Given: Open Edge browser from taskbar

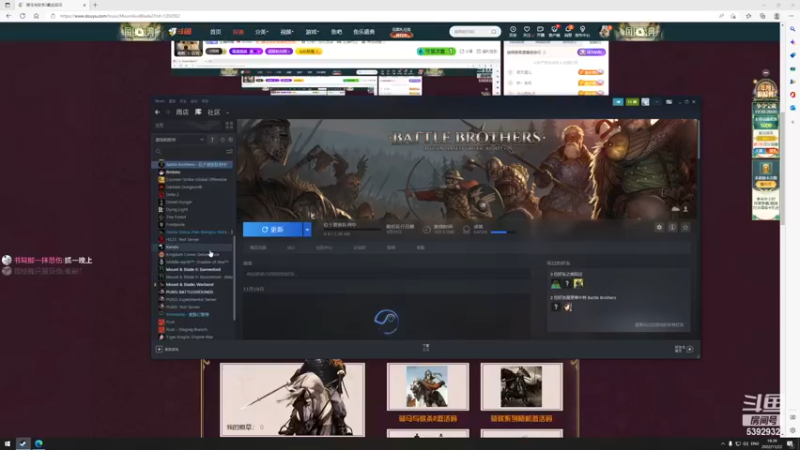Looking at the screenshot, I should pyautogui.click(x=39, y=443).
